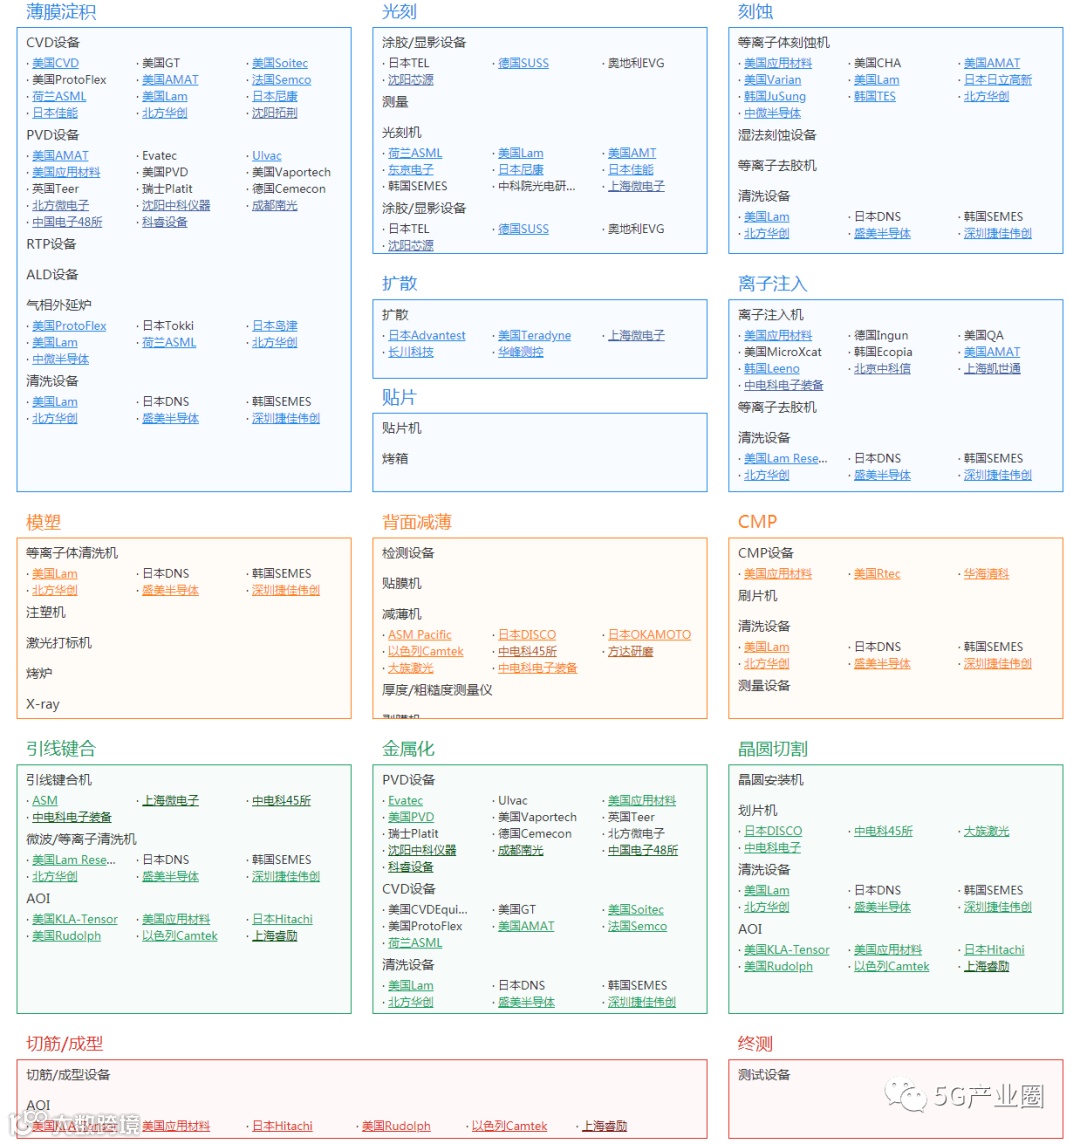Open 中微半导体 link in 刻蚀 section
Image resolution: width=1080 pixels, height=1144 pixels.
click(x=772, y=114)
